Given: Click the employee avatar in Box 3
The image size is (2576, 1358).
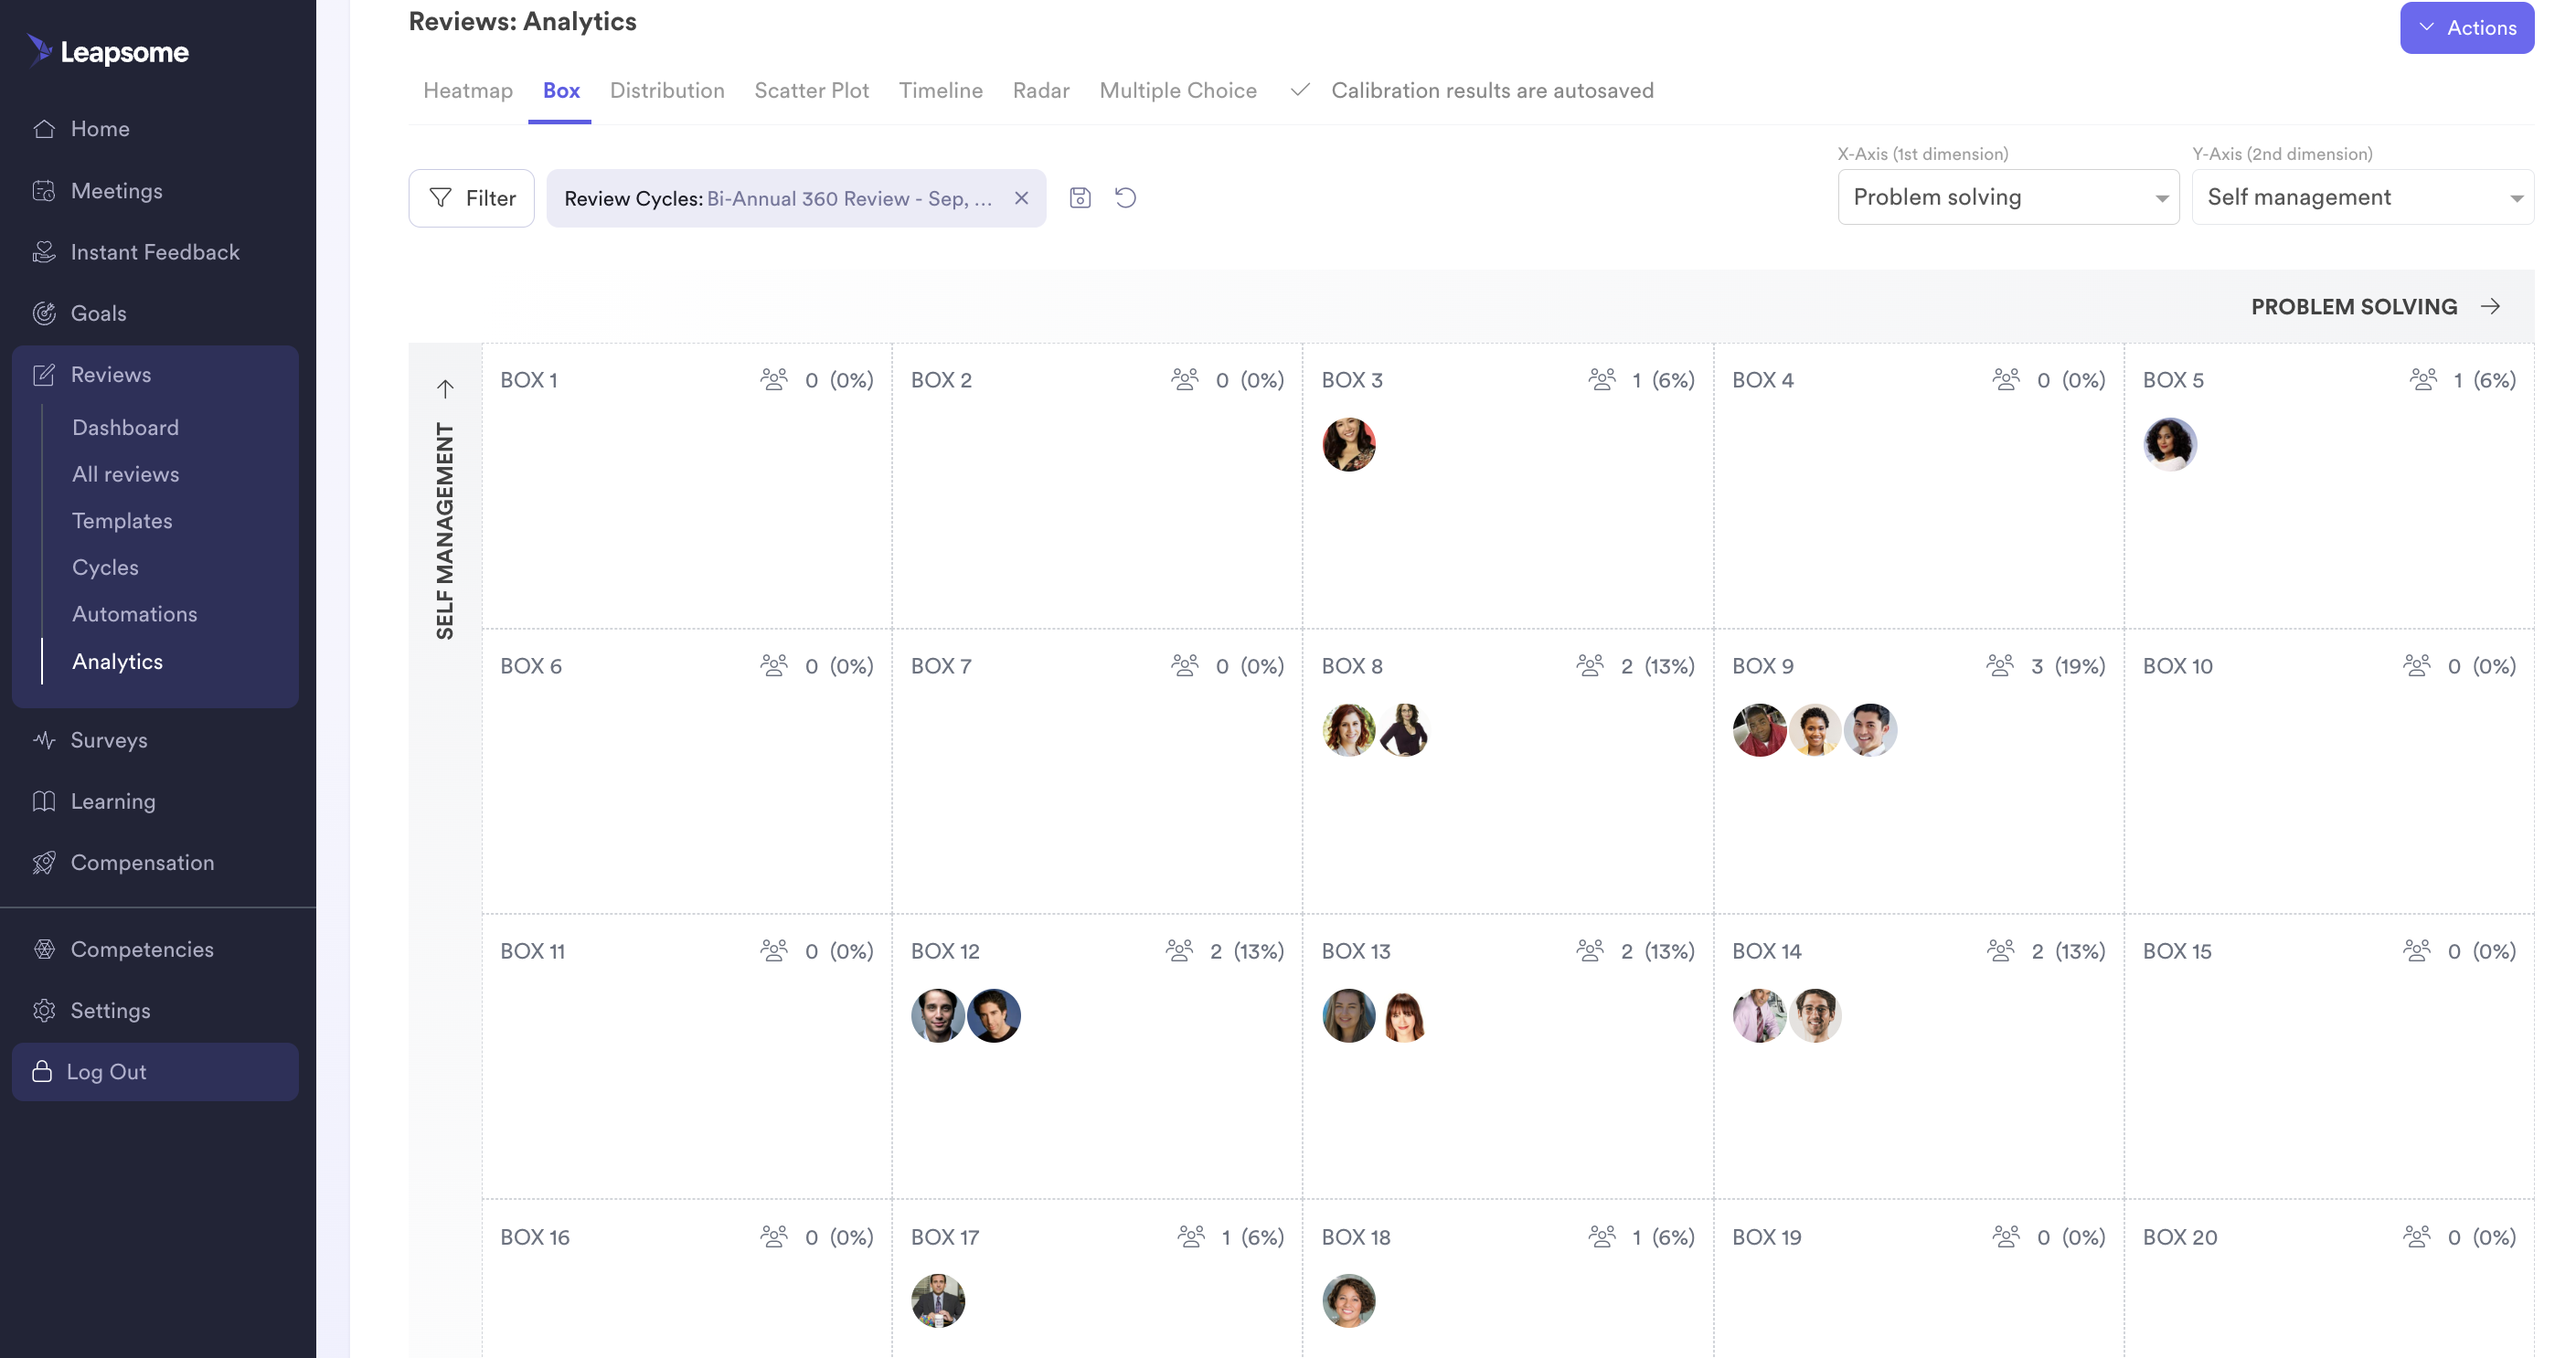Looking at the screenshot, I should (x=1348, y=444).
